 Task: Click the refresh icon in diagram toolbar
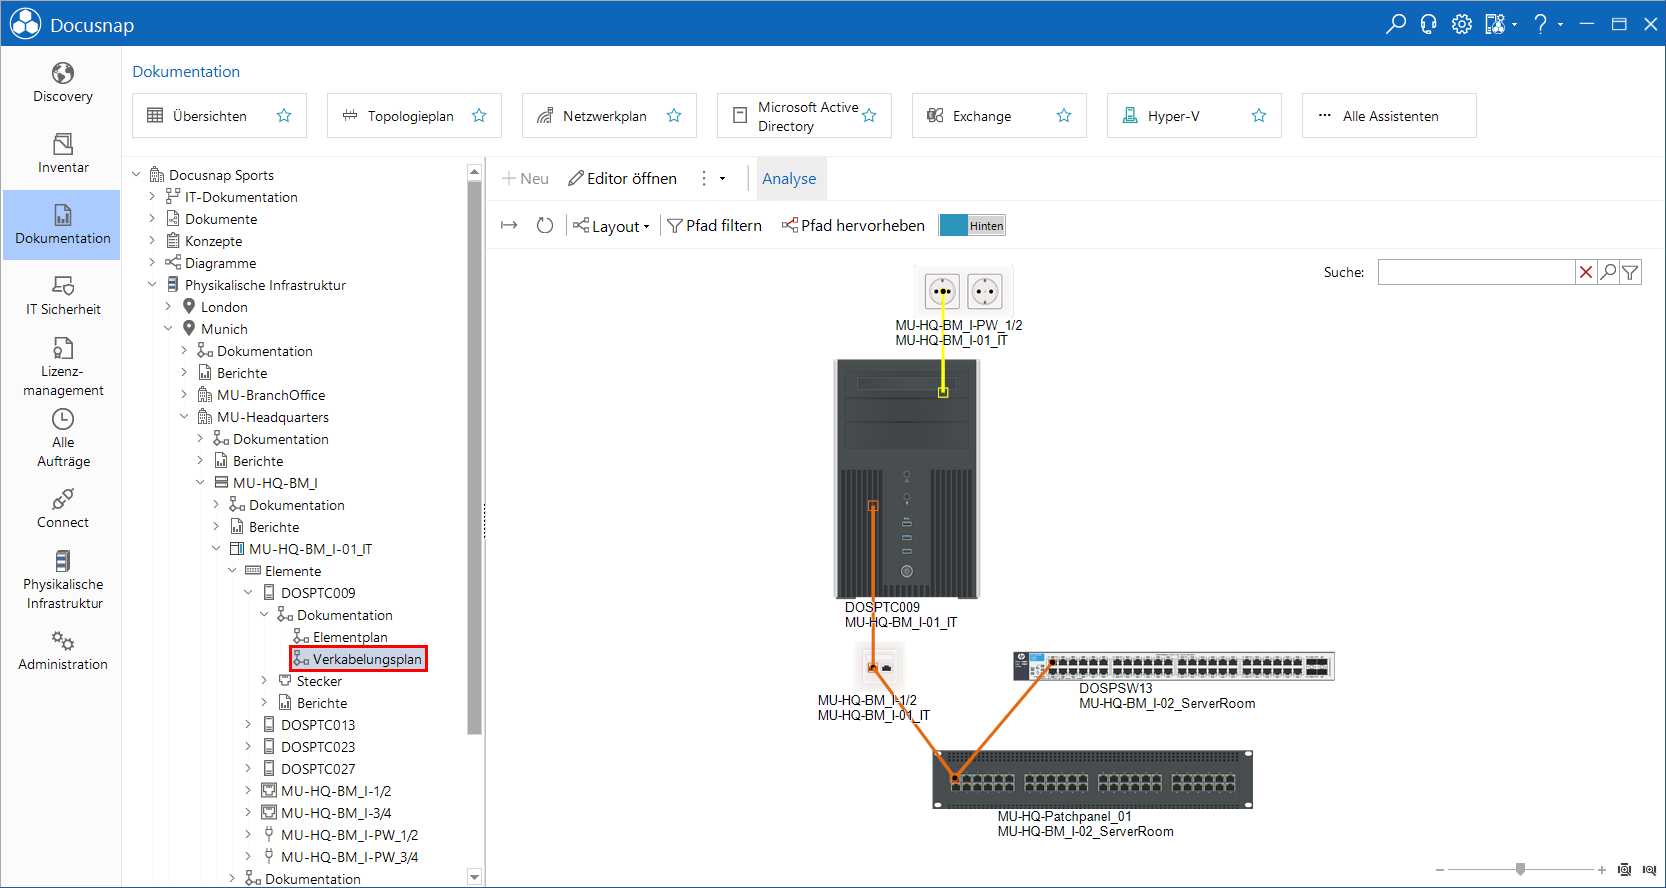pyautogui.click(x=545, y=225)
